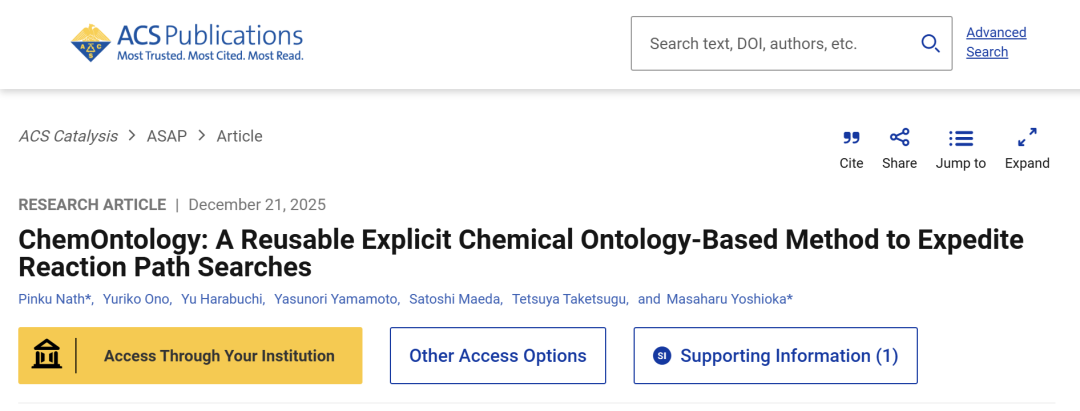
Task: Open the Advanced Search link
Action: click(x=995, y=42)
